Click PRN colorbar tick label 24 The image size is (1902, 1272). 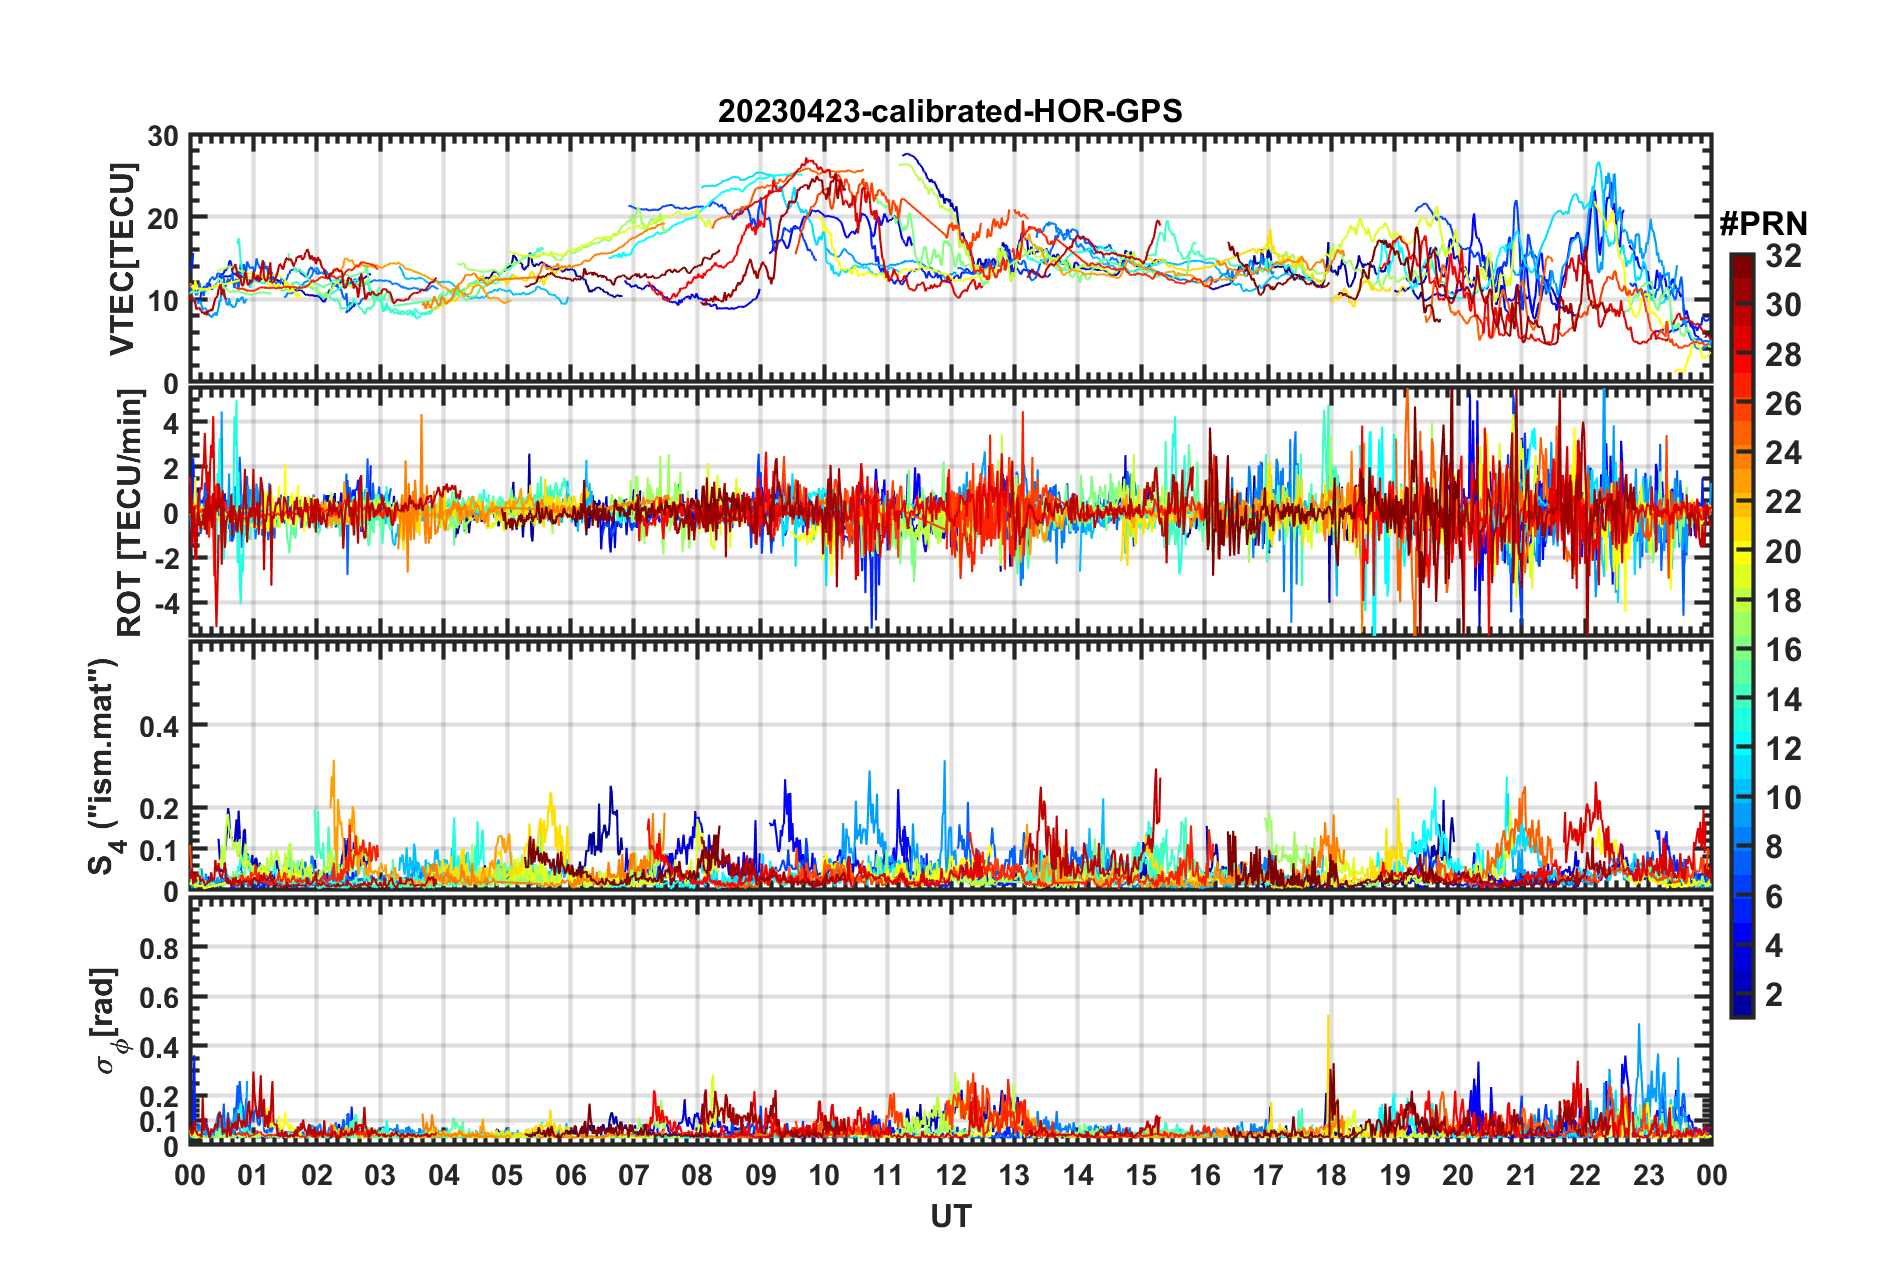click(x=1783, y=453)
